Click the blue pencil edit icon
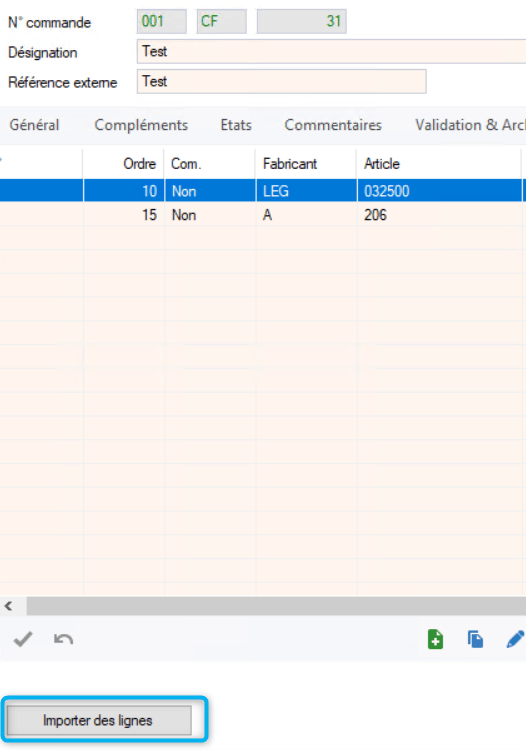This screenshot has width=526, height=751. tap(515, 639)
